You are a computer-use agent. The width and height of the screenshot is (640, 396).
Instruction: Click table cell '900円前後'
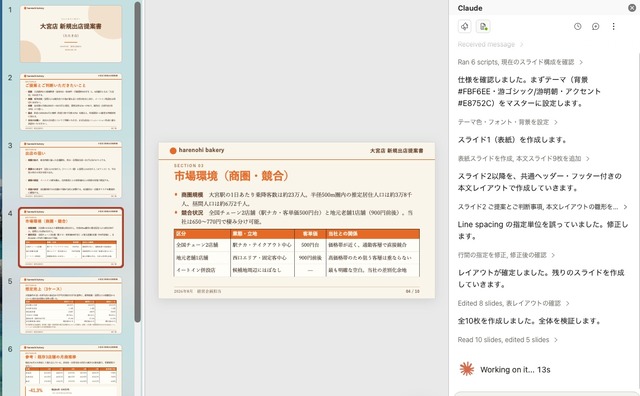[x=310, y=258]
